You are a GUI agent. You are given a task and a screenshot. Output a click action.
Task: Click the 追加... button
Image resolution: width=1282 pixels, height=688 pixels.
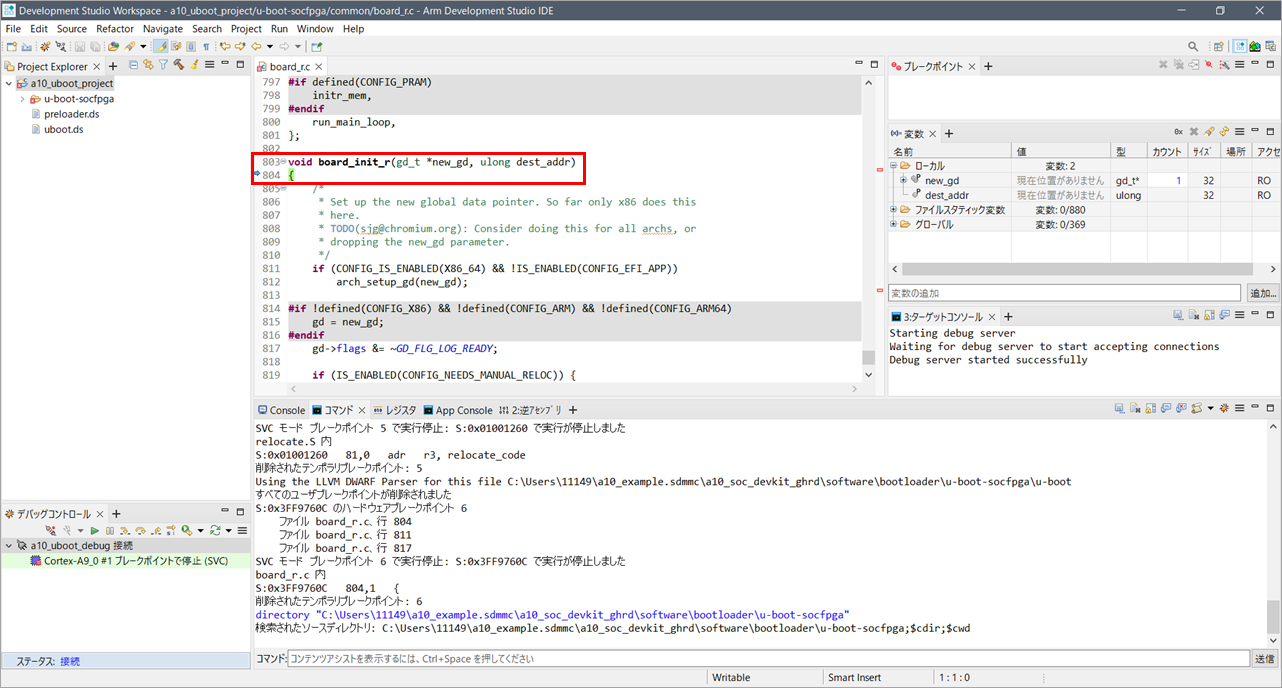tap(1262, 293)
